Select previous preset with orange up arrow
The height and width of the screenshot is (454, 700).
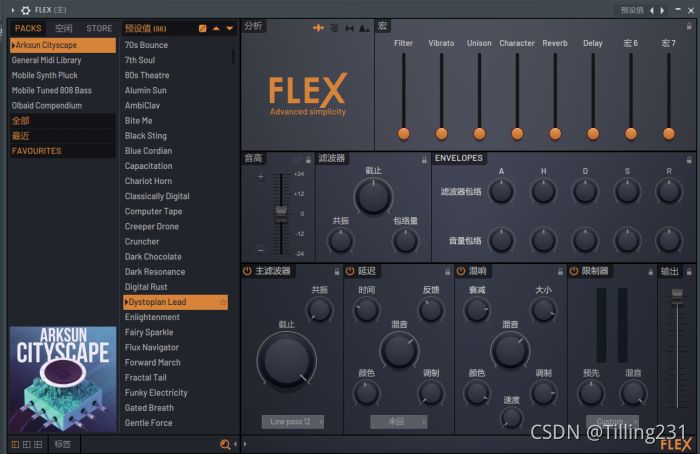click(x=216, y=29)
